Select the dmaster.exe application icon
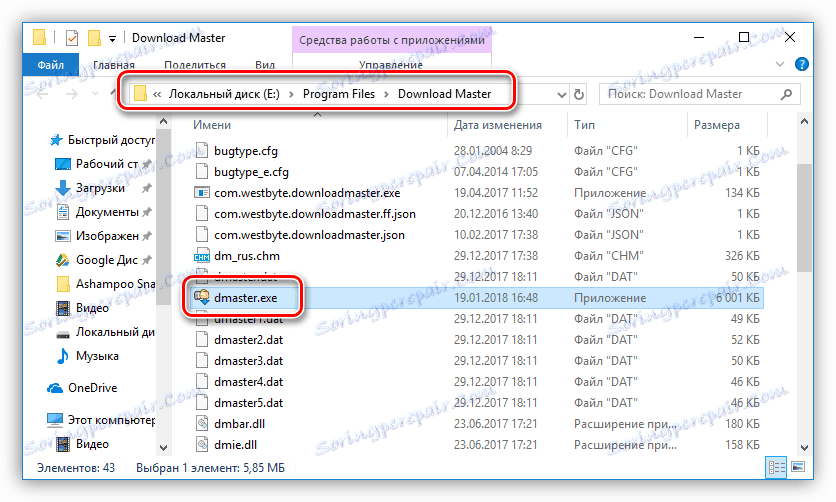Viewport: 836px width, 502px height. click(202, 297)
